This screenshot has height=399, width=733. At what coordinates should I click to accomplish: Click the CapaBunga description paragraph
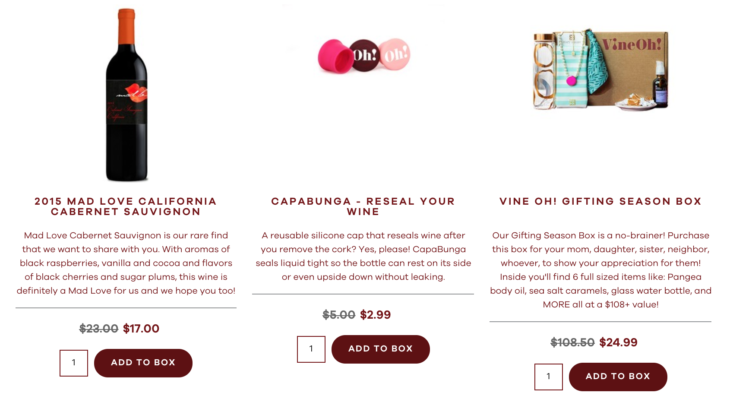pyautogui.click(x=363, y=256)
